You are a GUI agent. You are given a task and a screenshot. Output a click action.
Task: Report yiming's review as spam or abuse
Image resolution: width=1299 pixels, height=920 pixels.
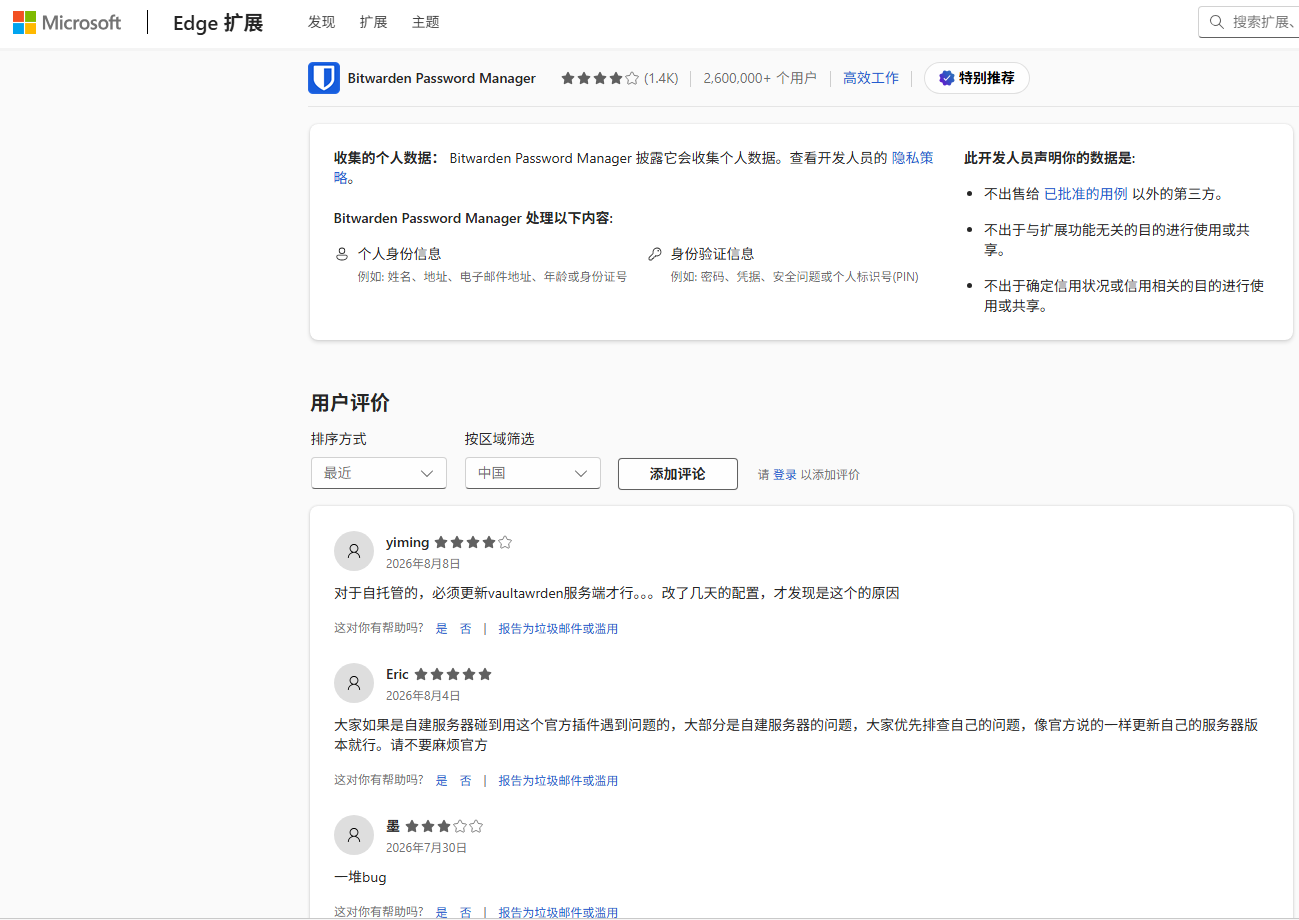(558, 629)
